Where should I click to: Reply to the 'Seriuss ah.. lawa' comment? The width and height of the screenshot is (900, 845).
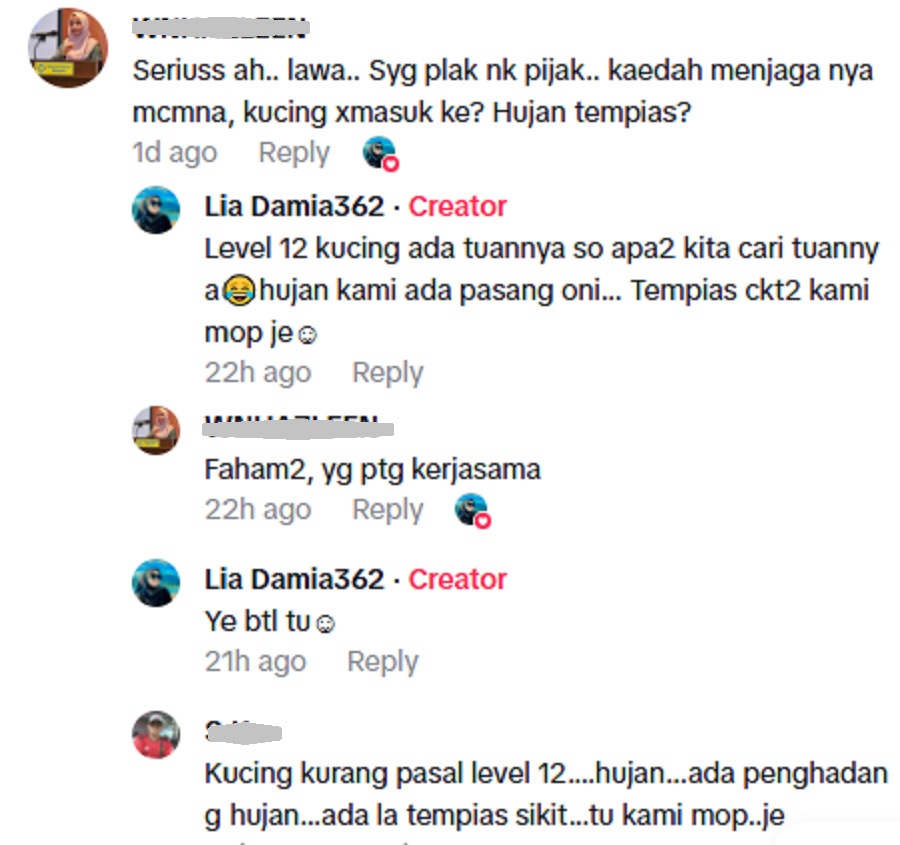294,153
